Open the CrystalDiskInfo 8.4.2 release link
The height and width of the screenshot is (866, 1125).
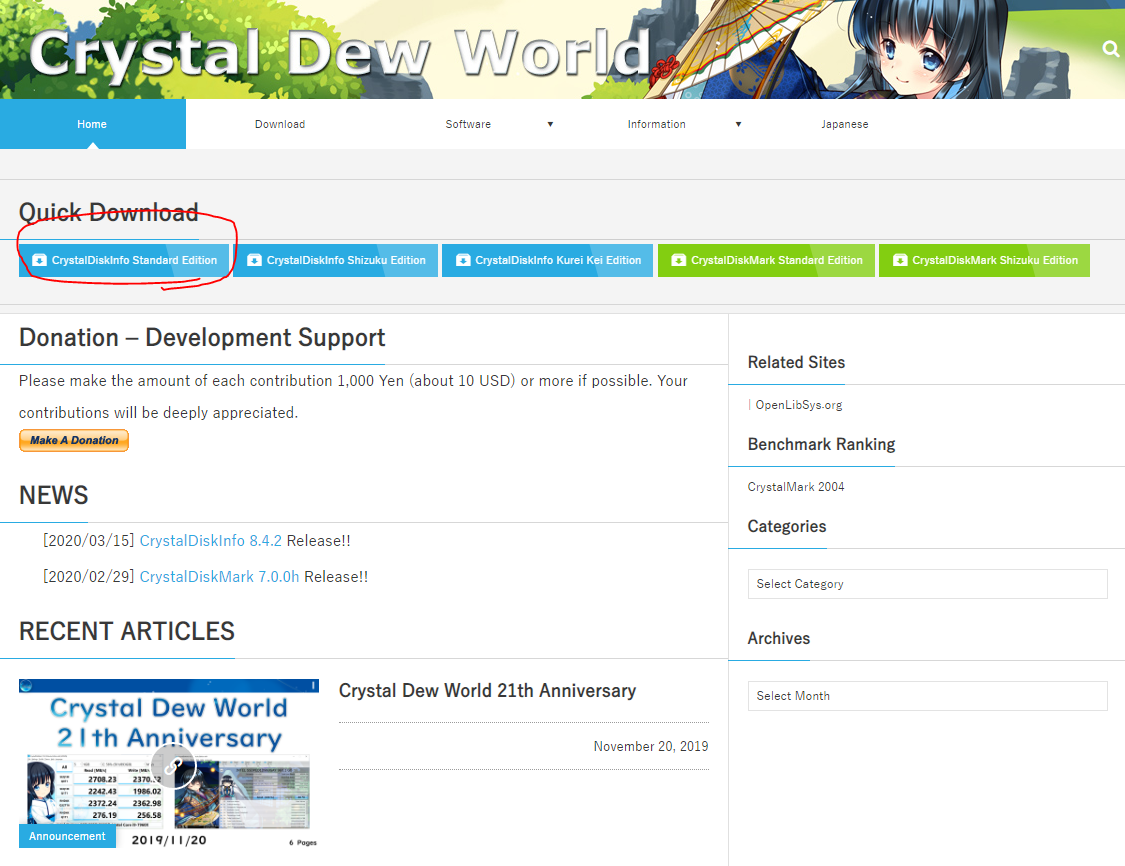[x=210, y=541]
